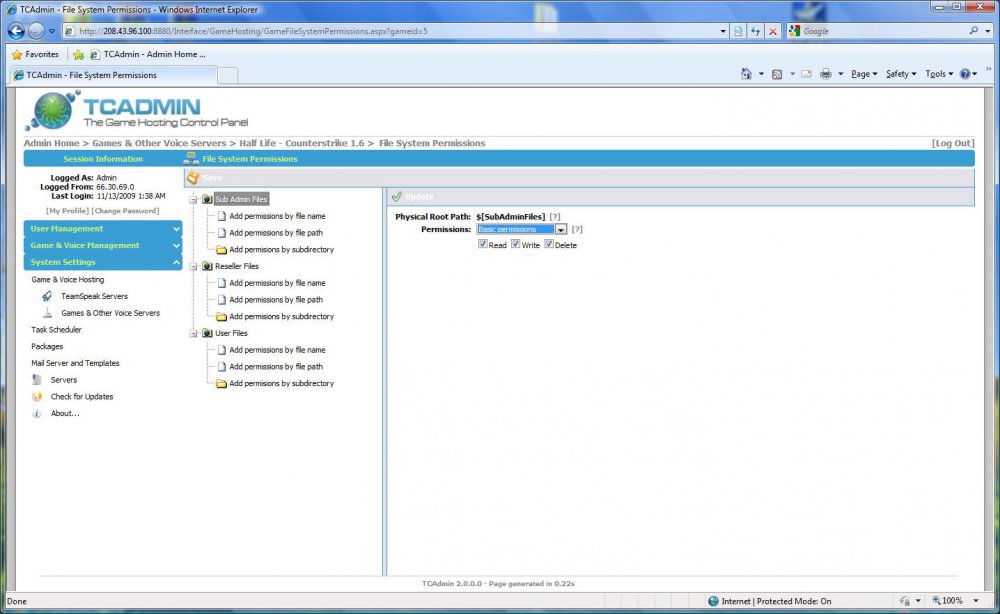Screen dimensions: 1000x614
Task: Open the browser Home icon
Action: pyautogui.click(x=746, y=74)
